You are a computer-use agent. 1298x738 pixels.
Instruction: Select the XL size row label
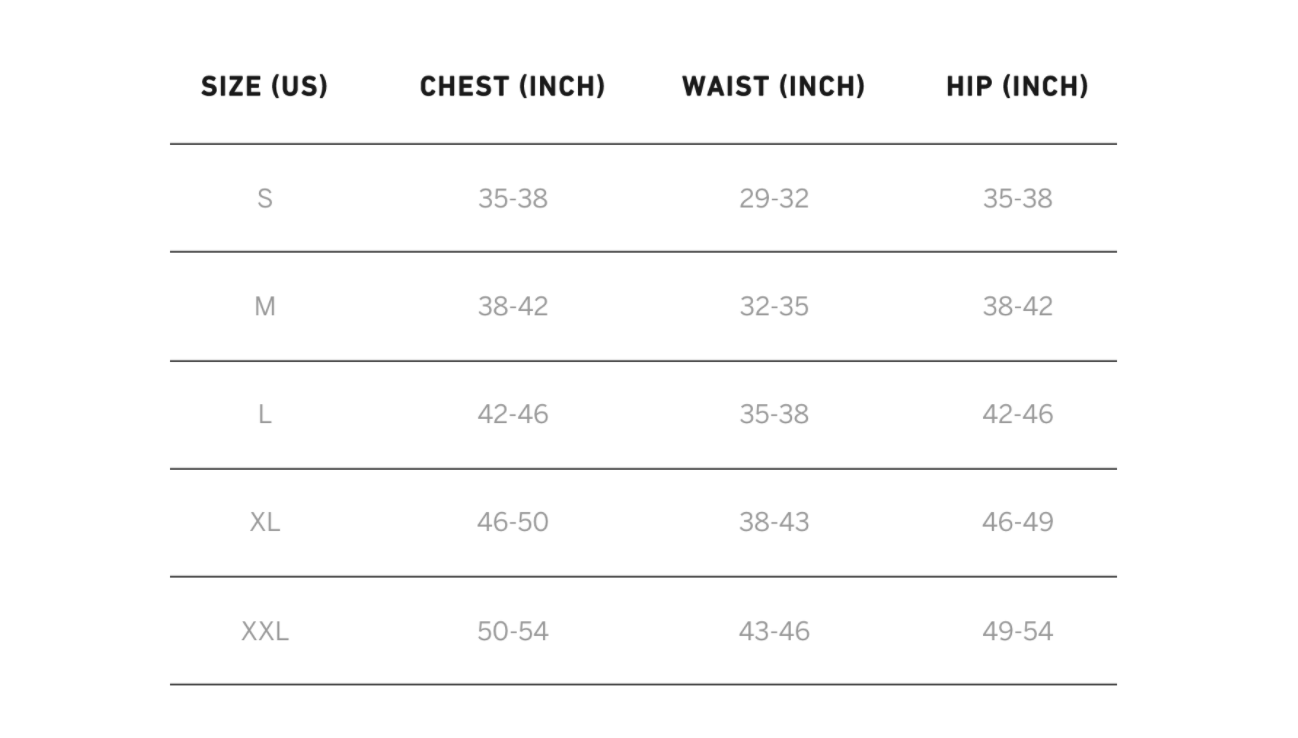[265, 522]
